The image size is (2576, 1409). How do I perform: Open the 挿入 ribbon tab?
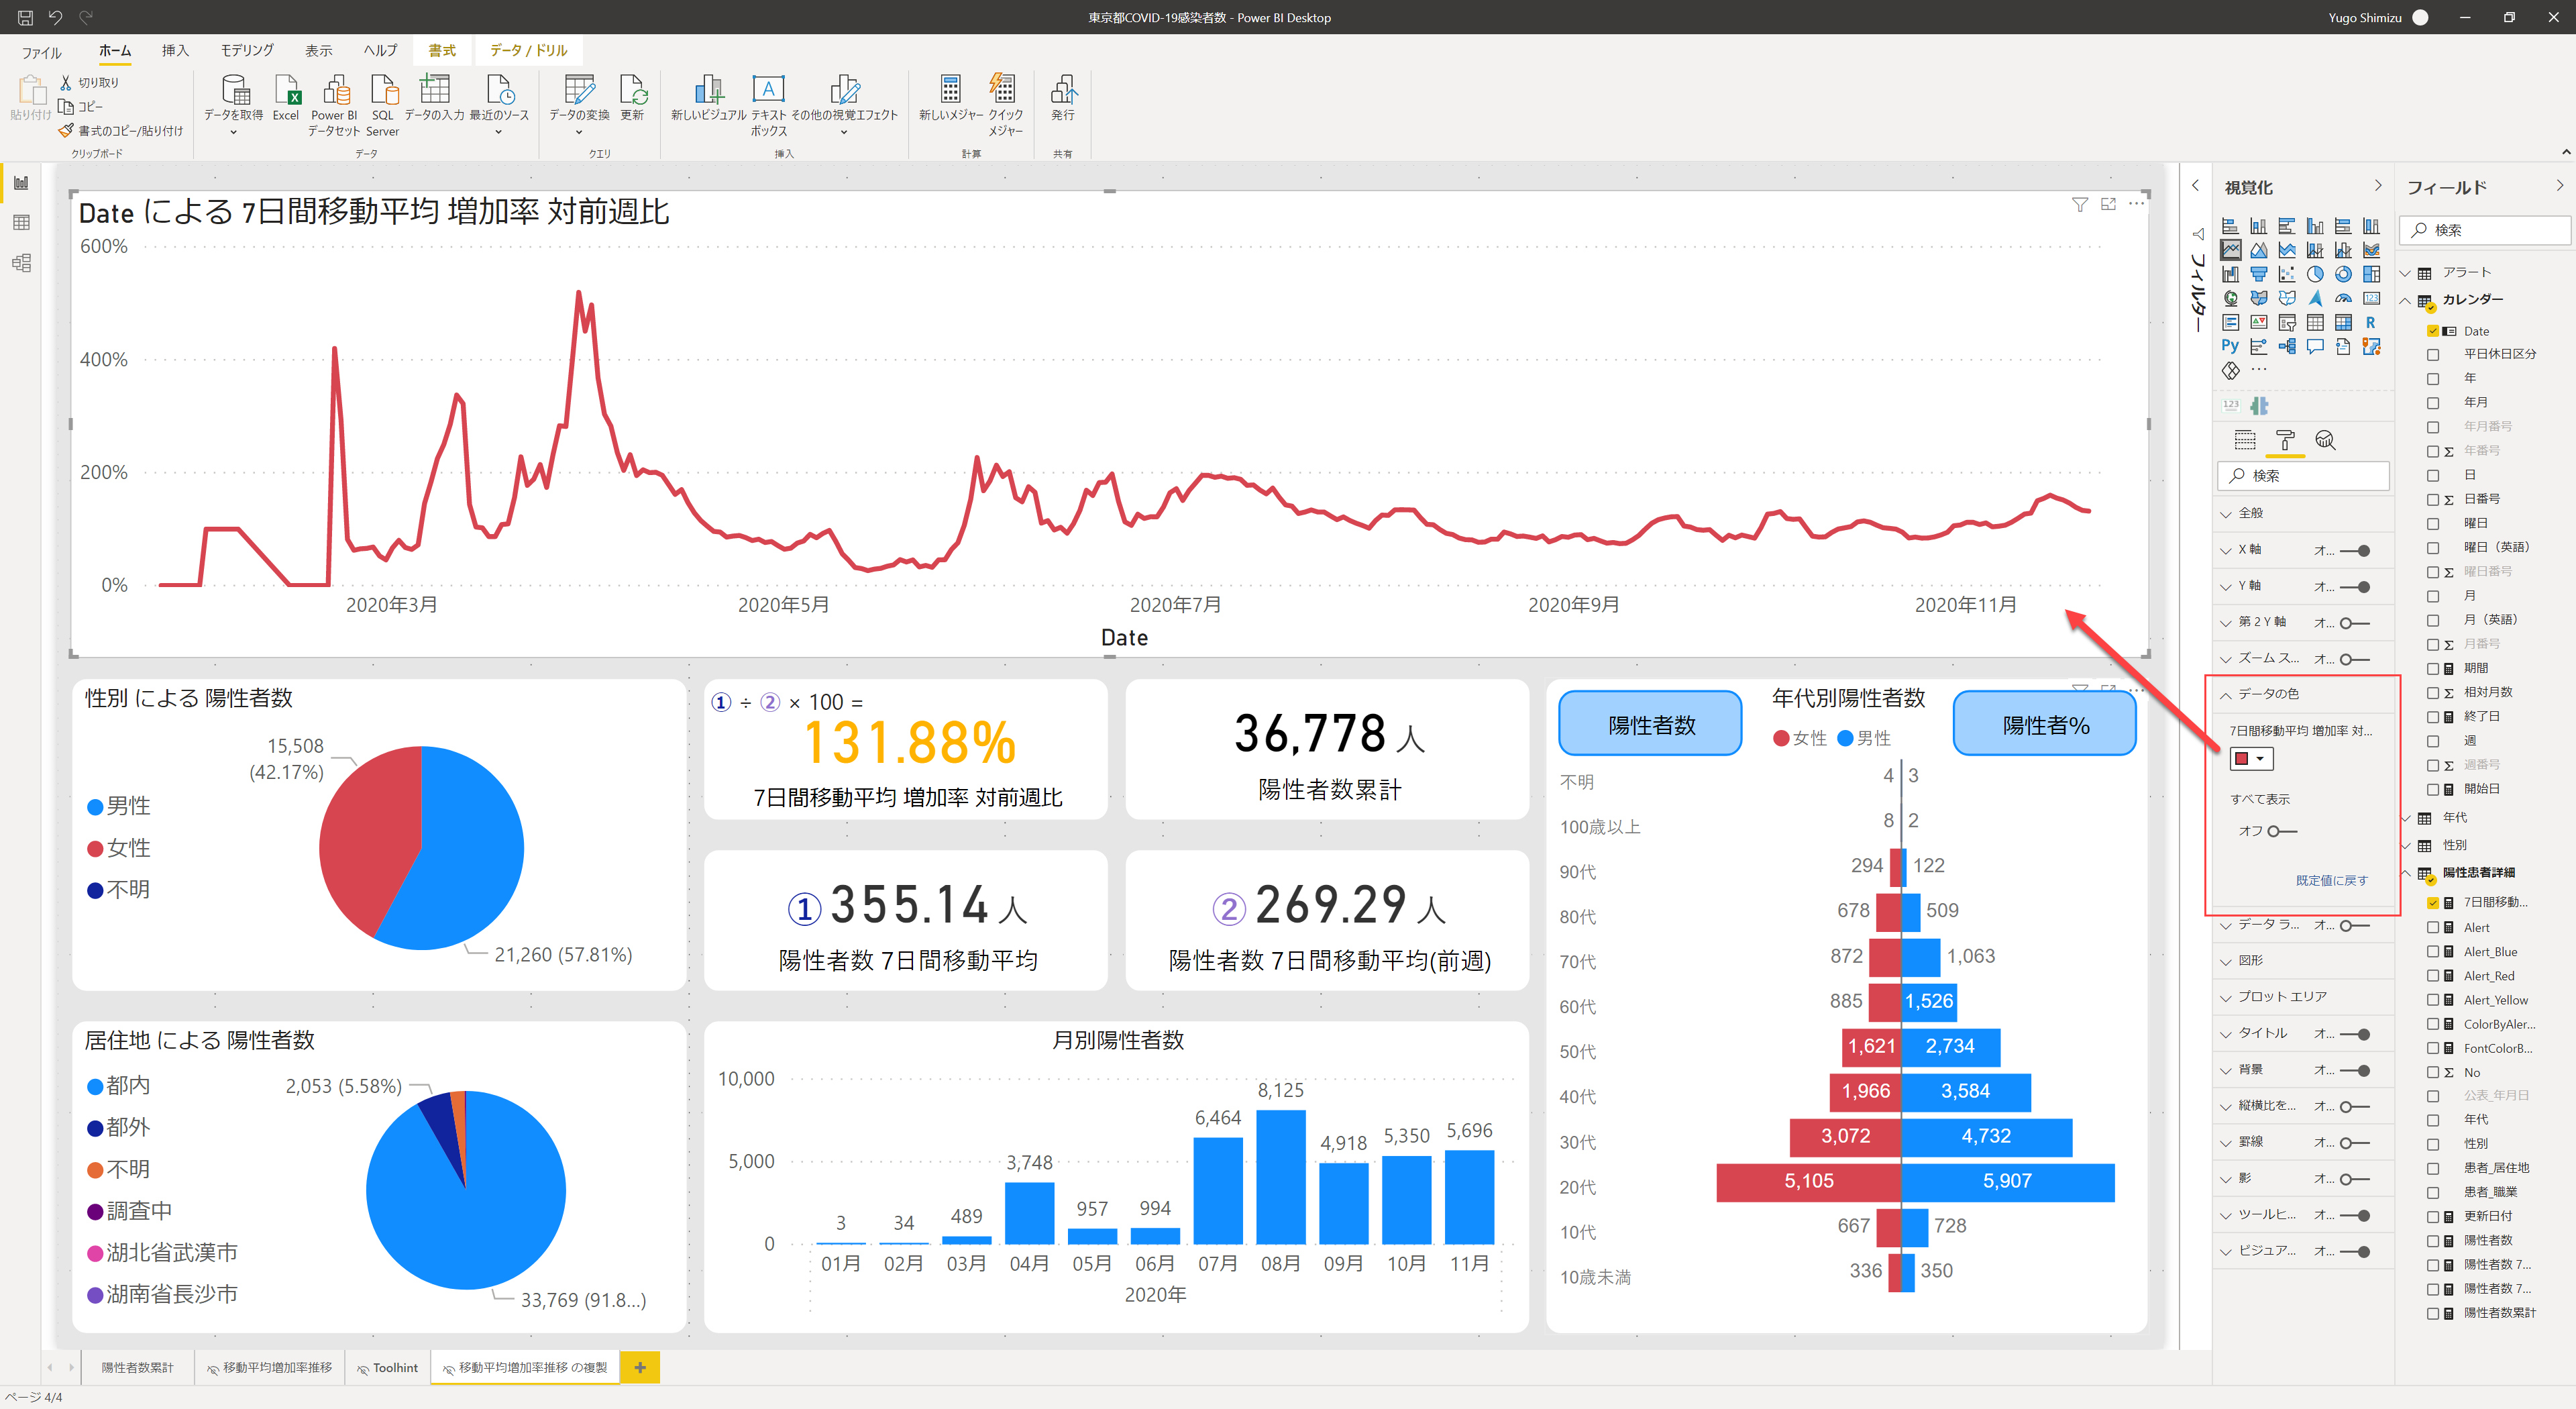[175, 50]
